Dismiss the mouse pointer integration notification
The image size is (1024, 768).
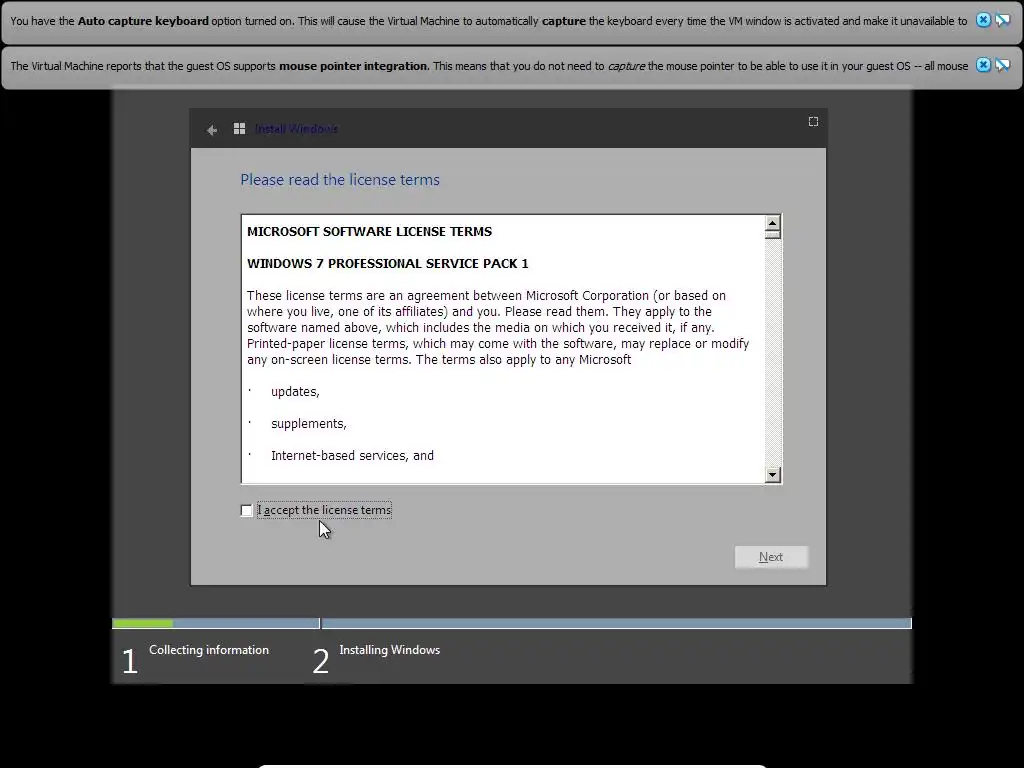pyautogui.click(x=983, y=65)
